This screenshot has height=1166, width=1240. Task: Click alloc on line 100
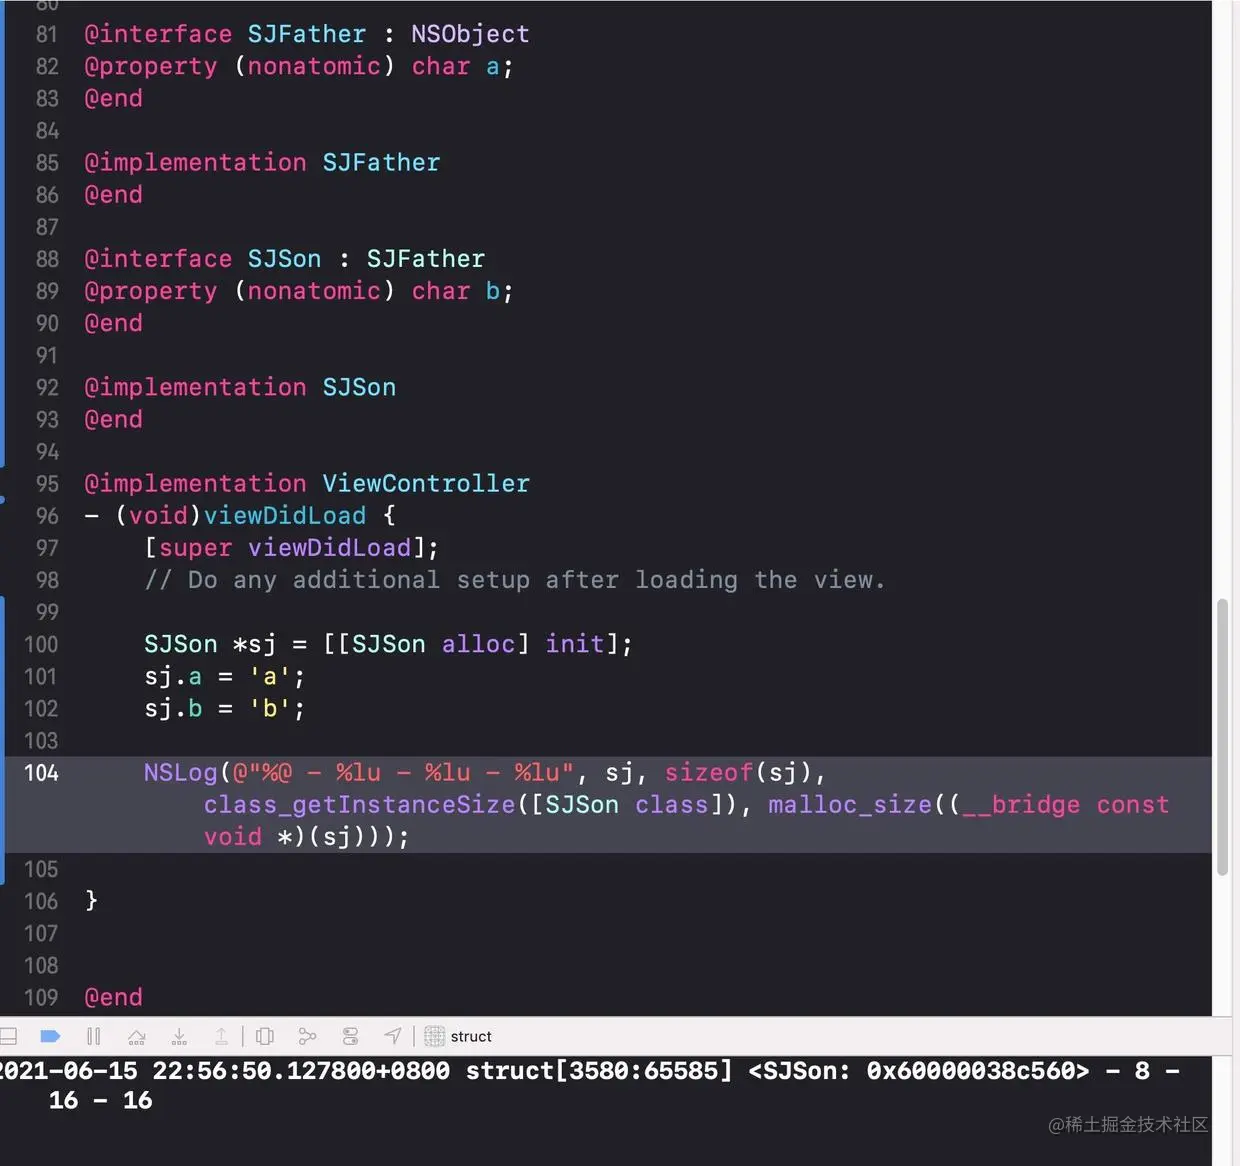(x=478, y=644)
